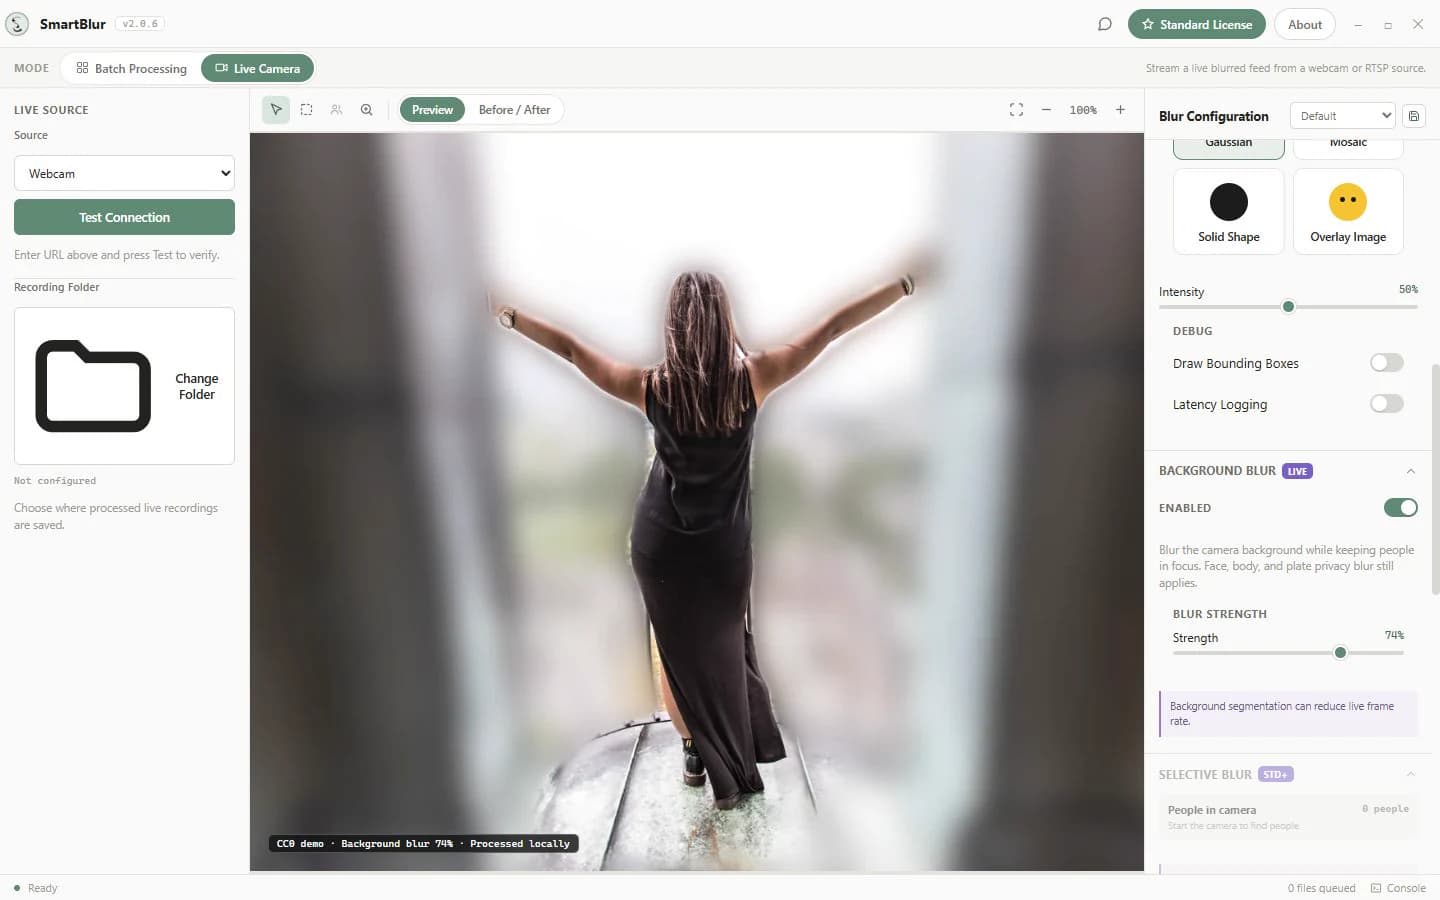
Task: Open the About dialog
Action: (x=1305, y=24)
